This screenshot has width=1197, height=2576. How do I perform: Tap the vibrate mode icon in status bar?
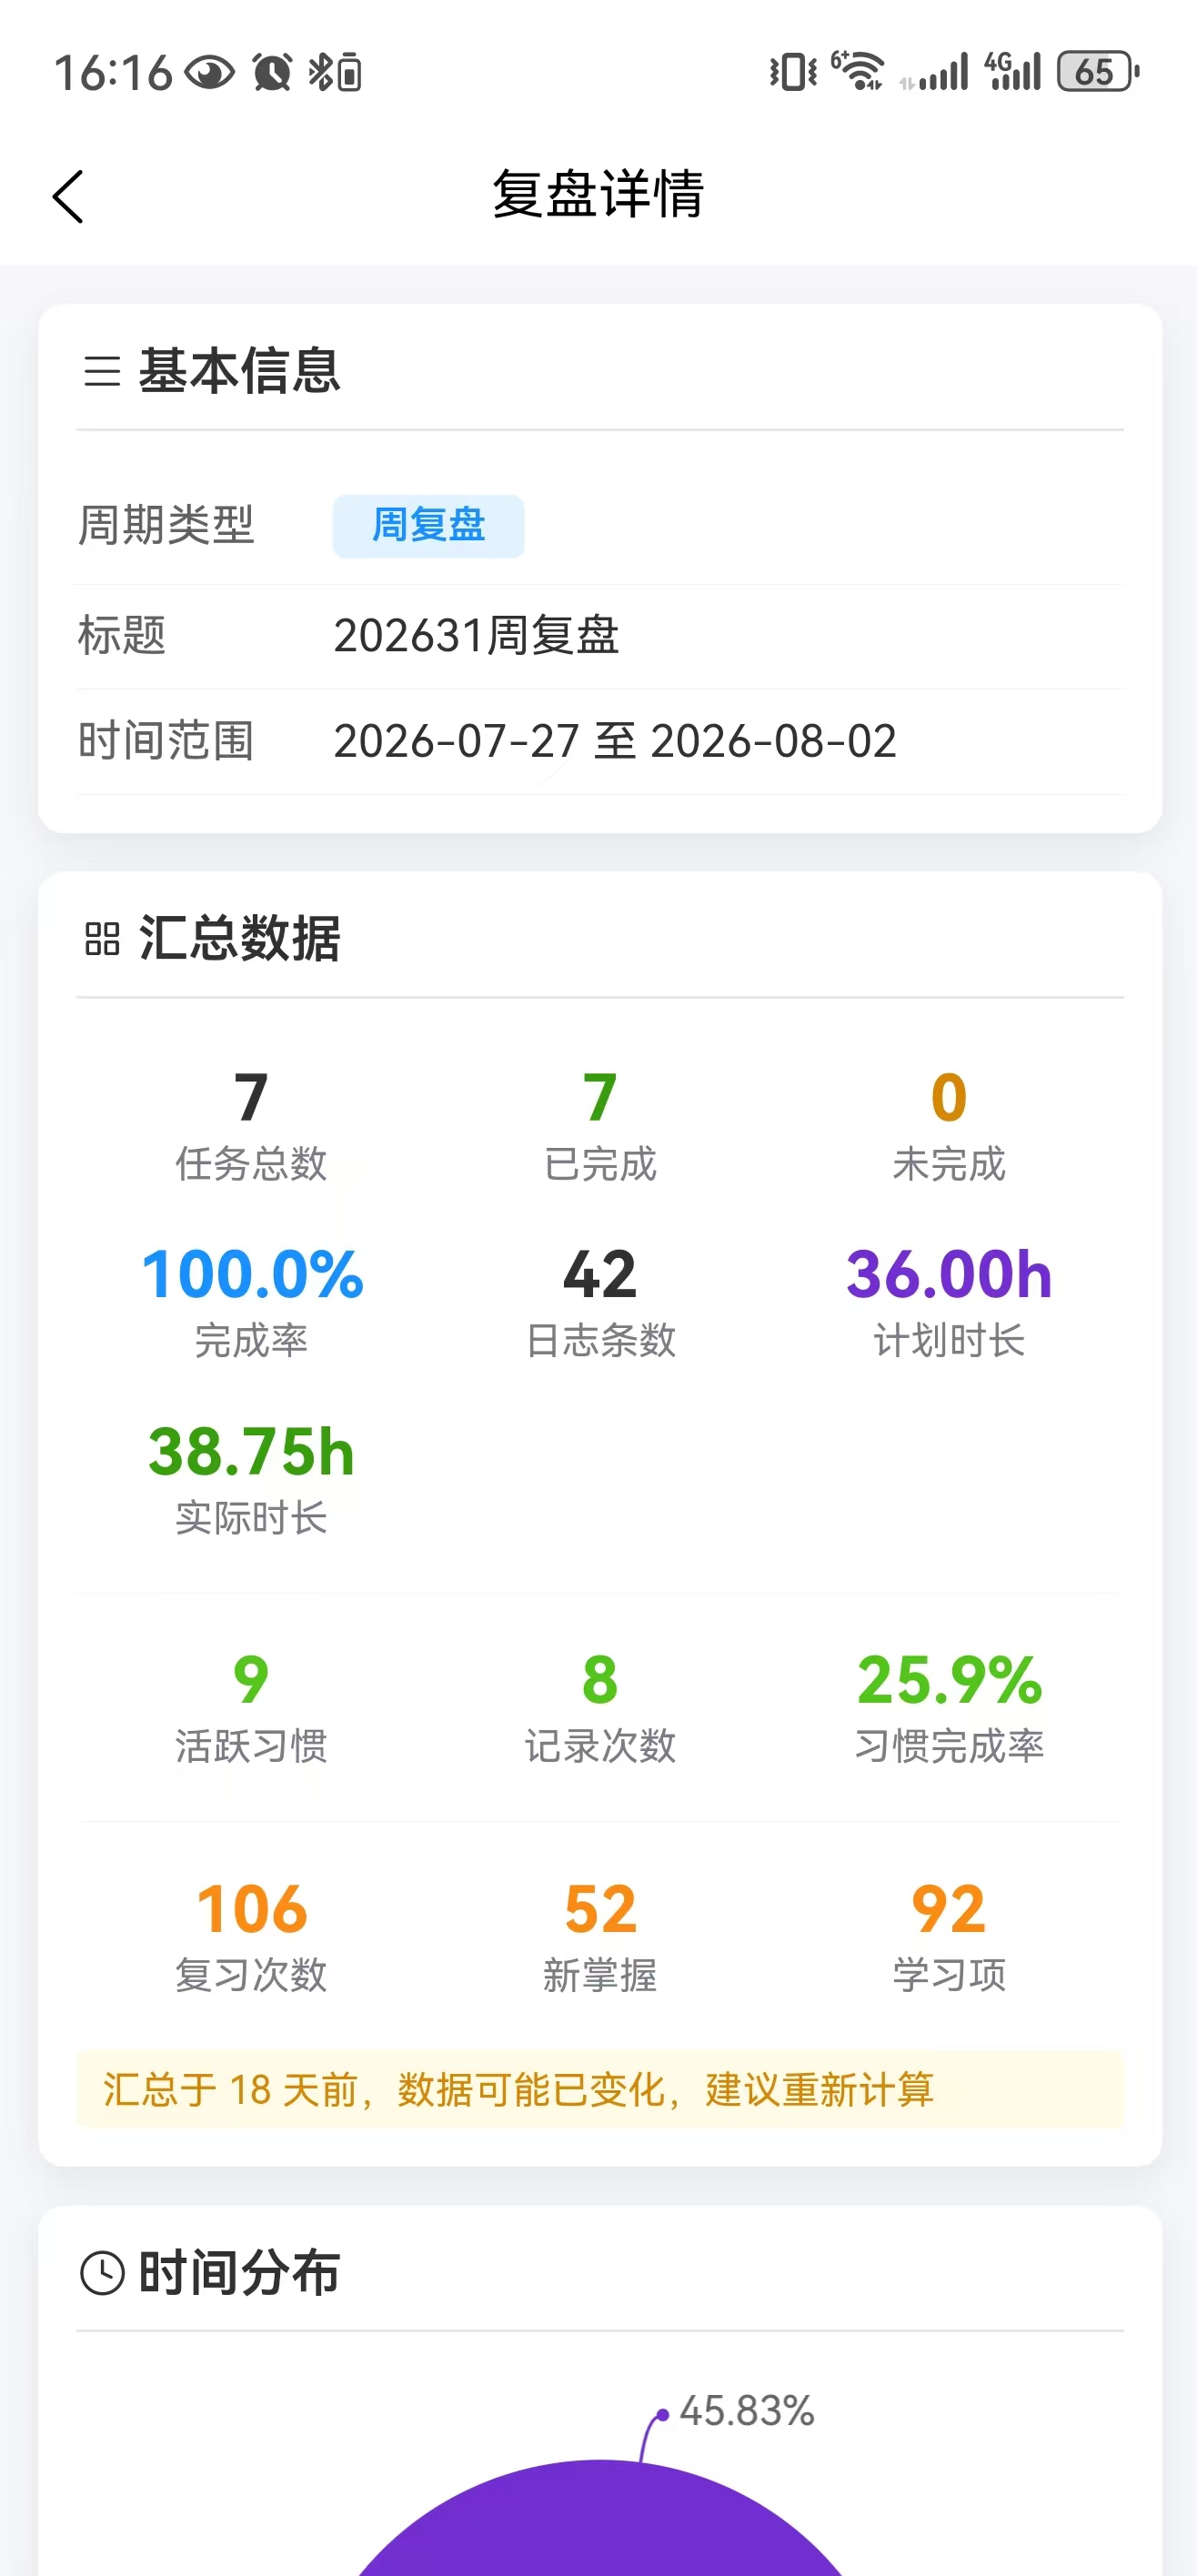[x=794, y=72]
